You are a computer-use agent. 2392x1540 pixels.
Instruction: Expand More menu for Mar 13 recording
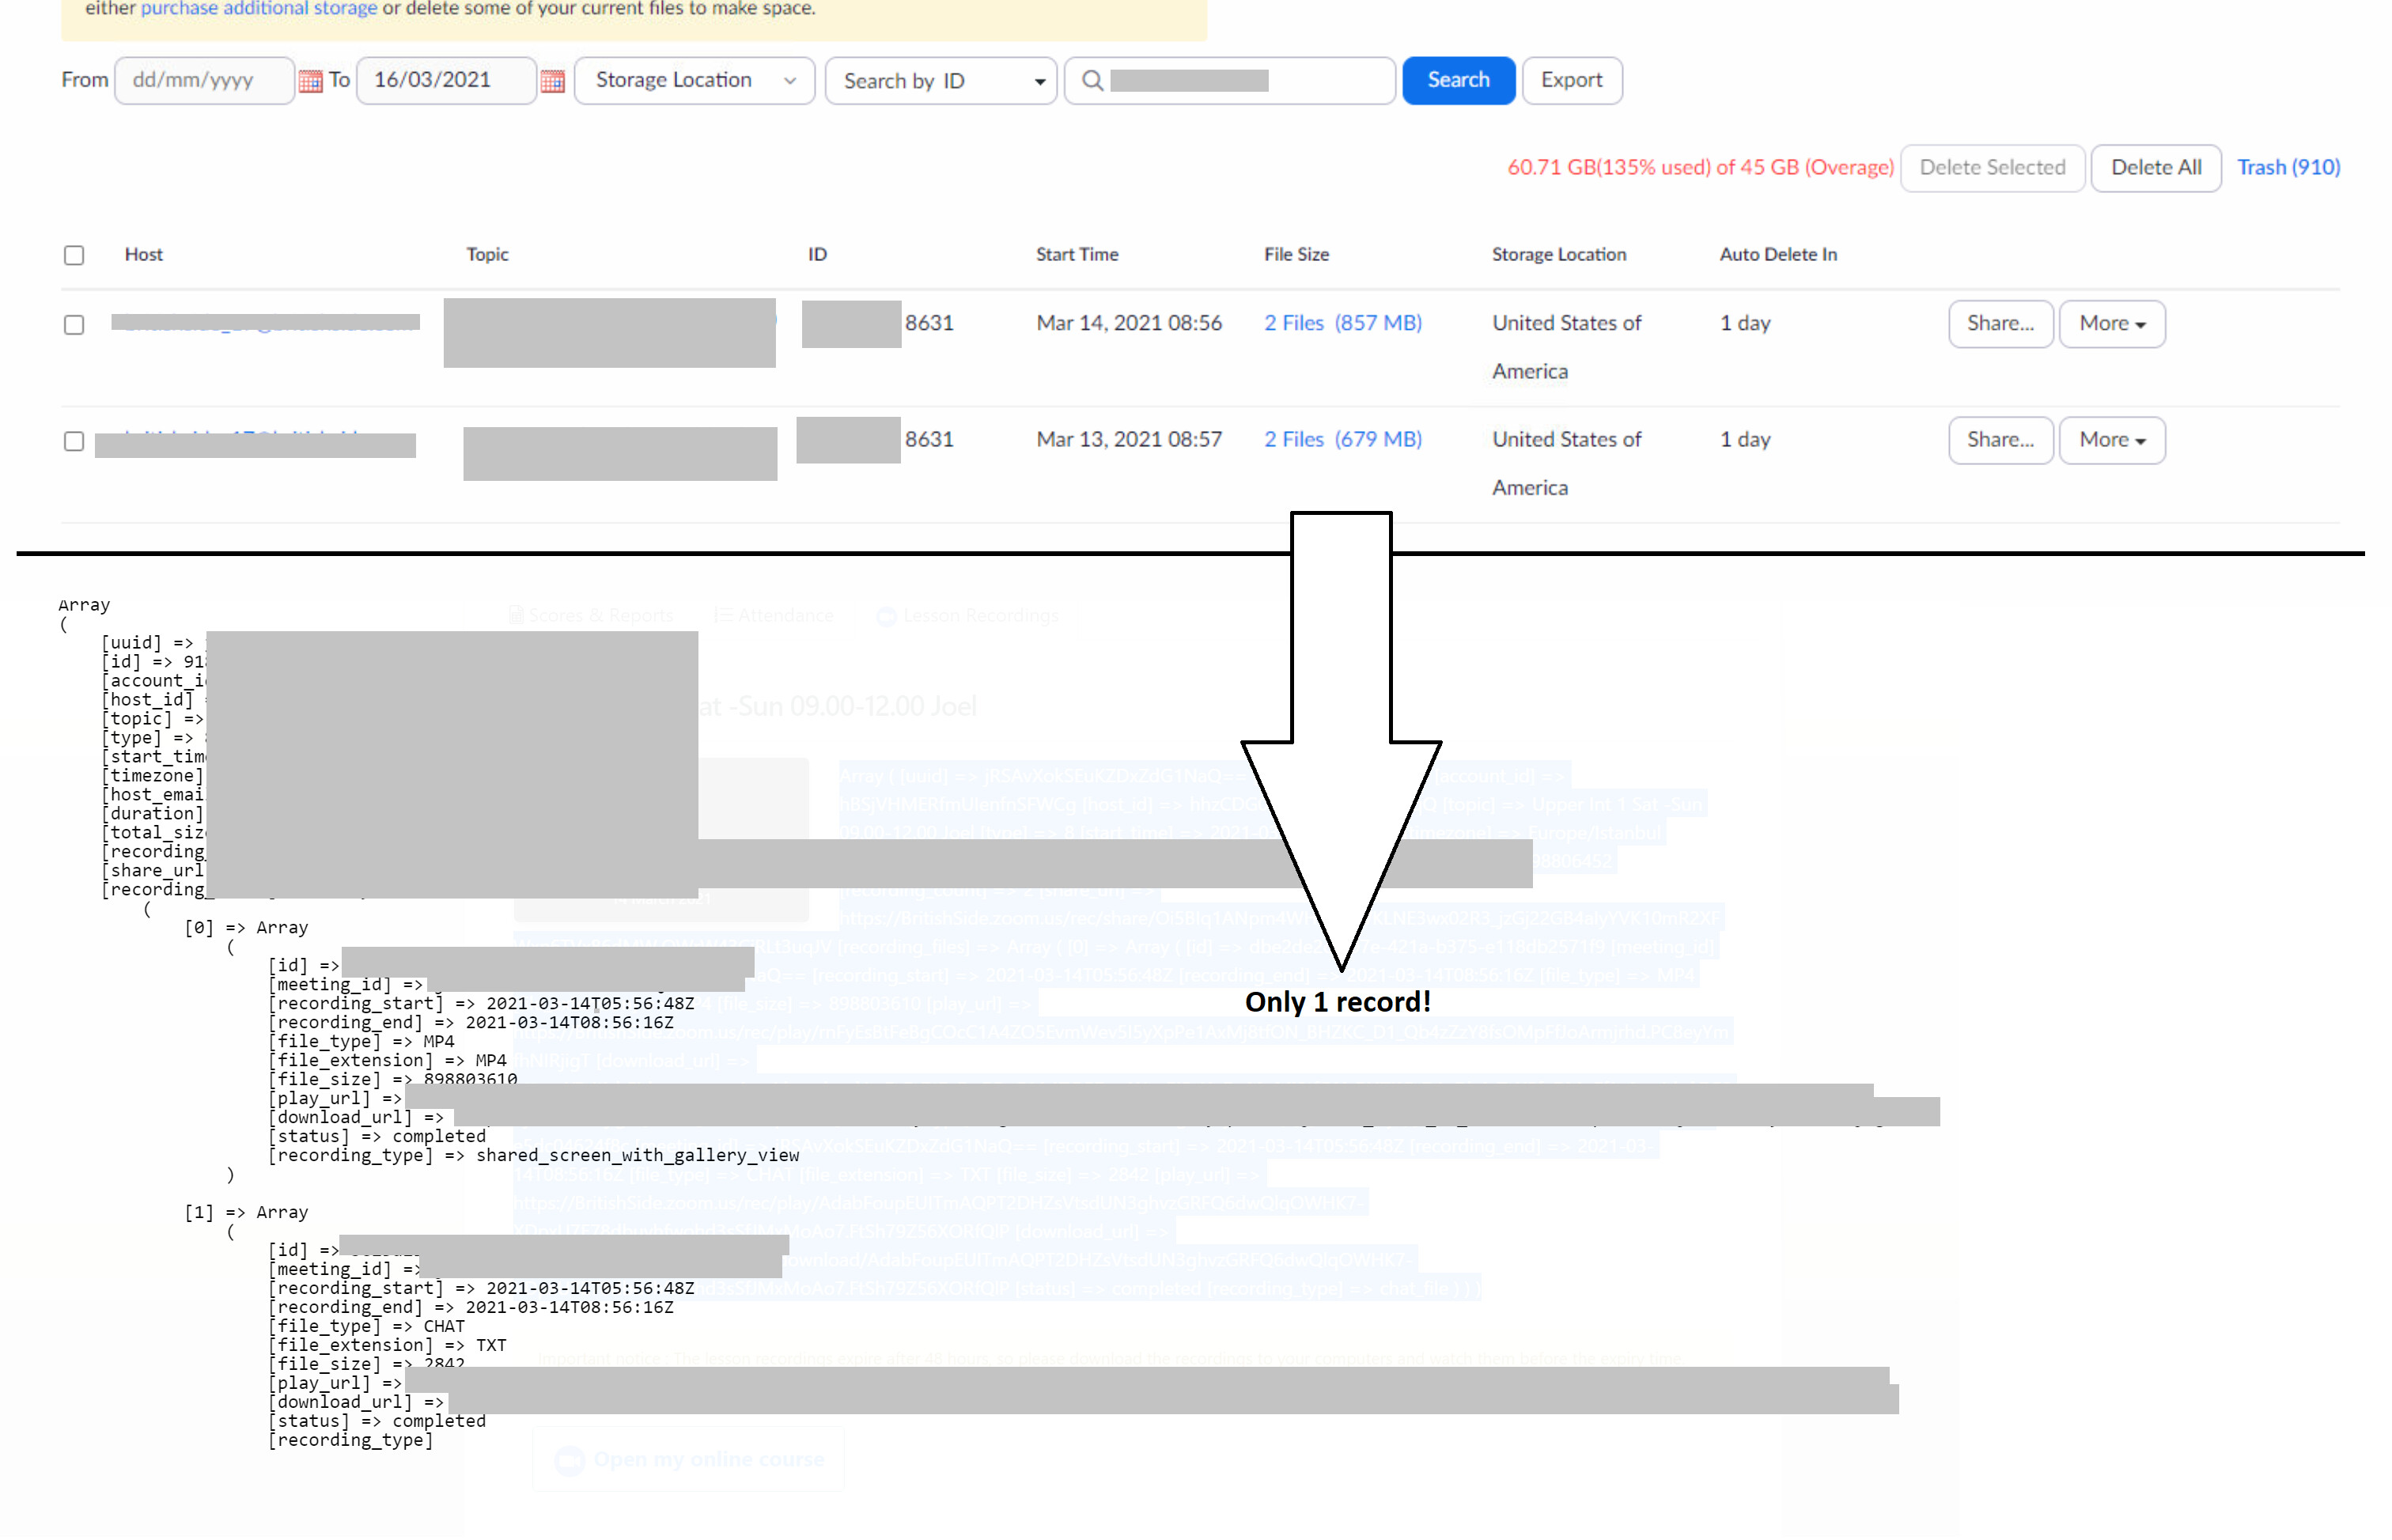[2112, 440]
